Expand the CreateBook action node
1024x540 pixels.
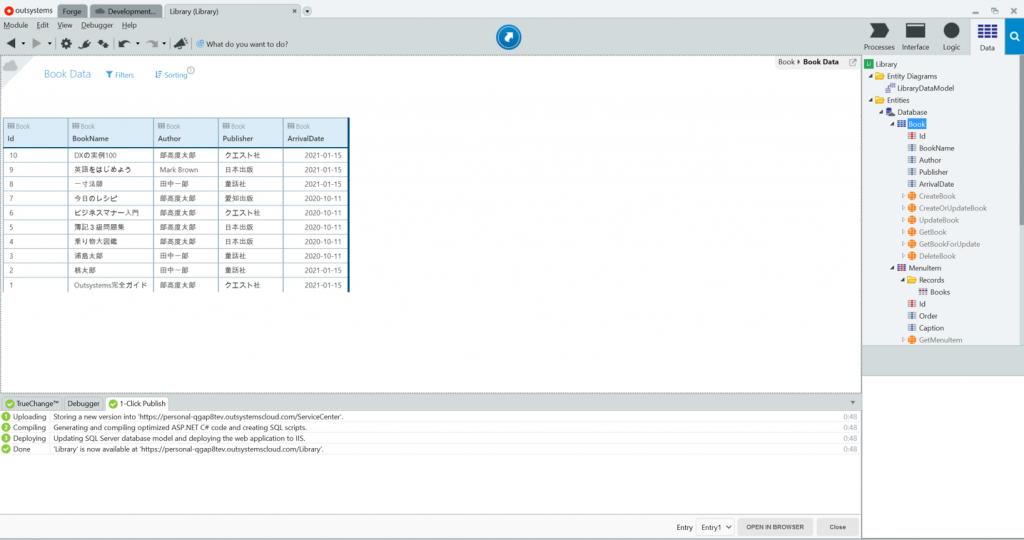902,196
